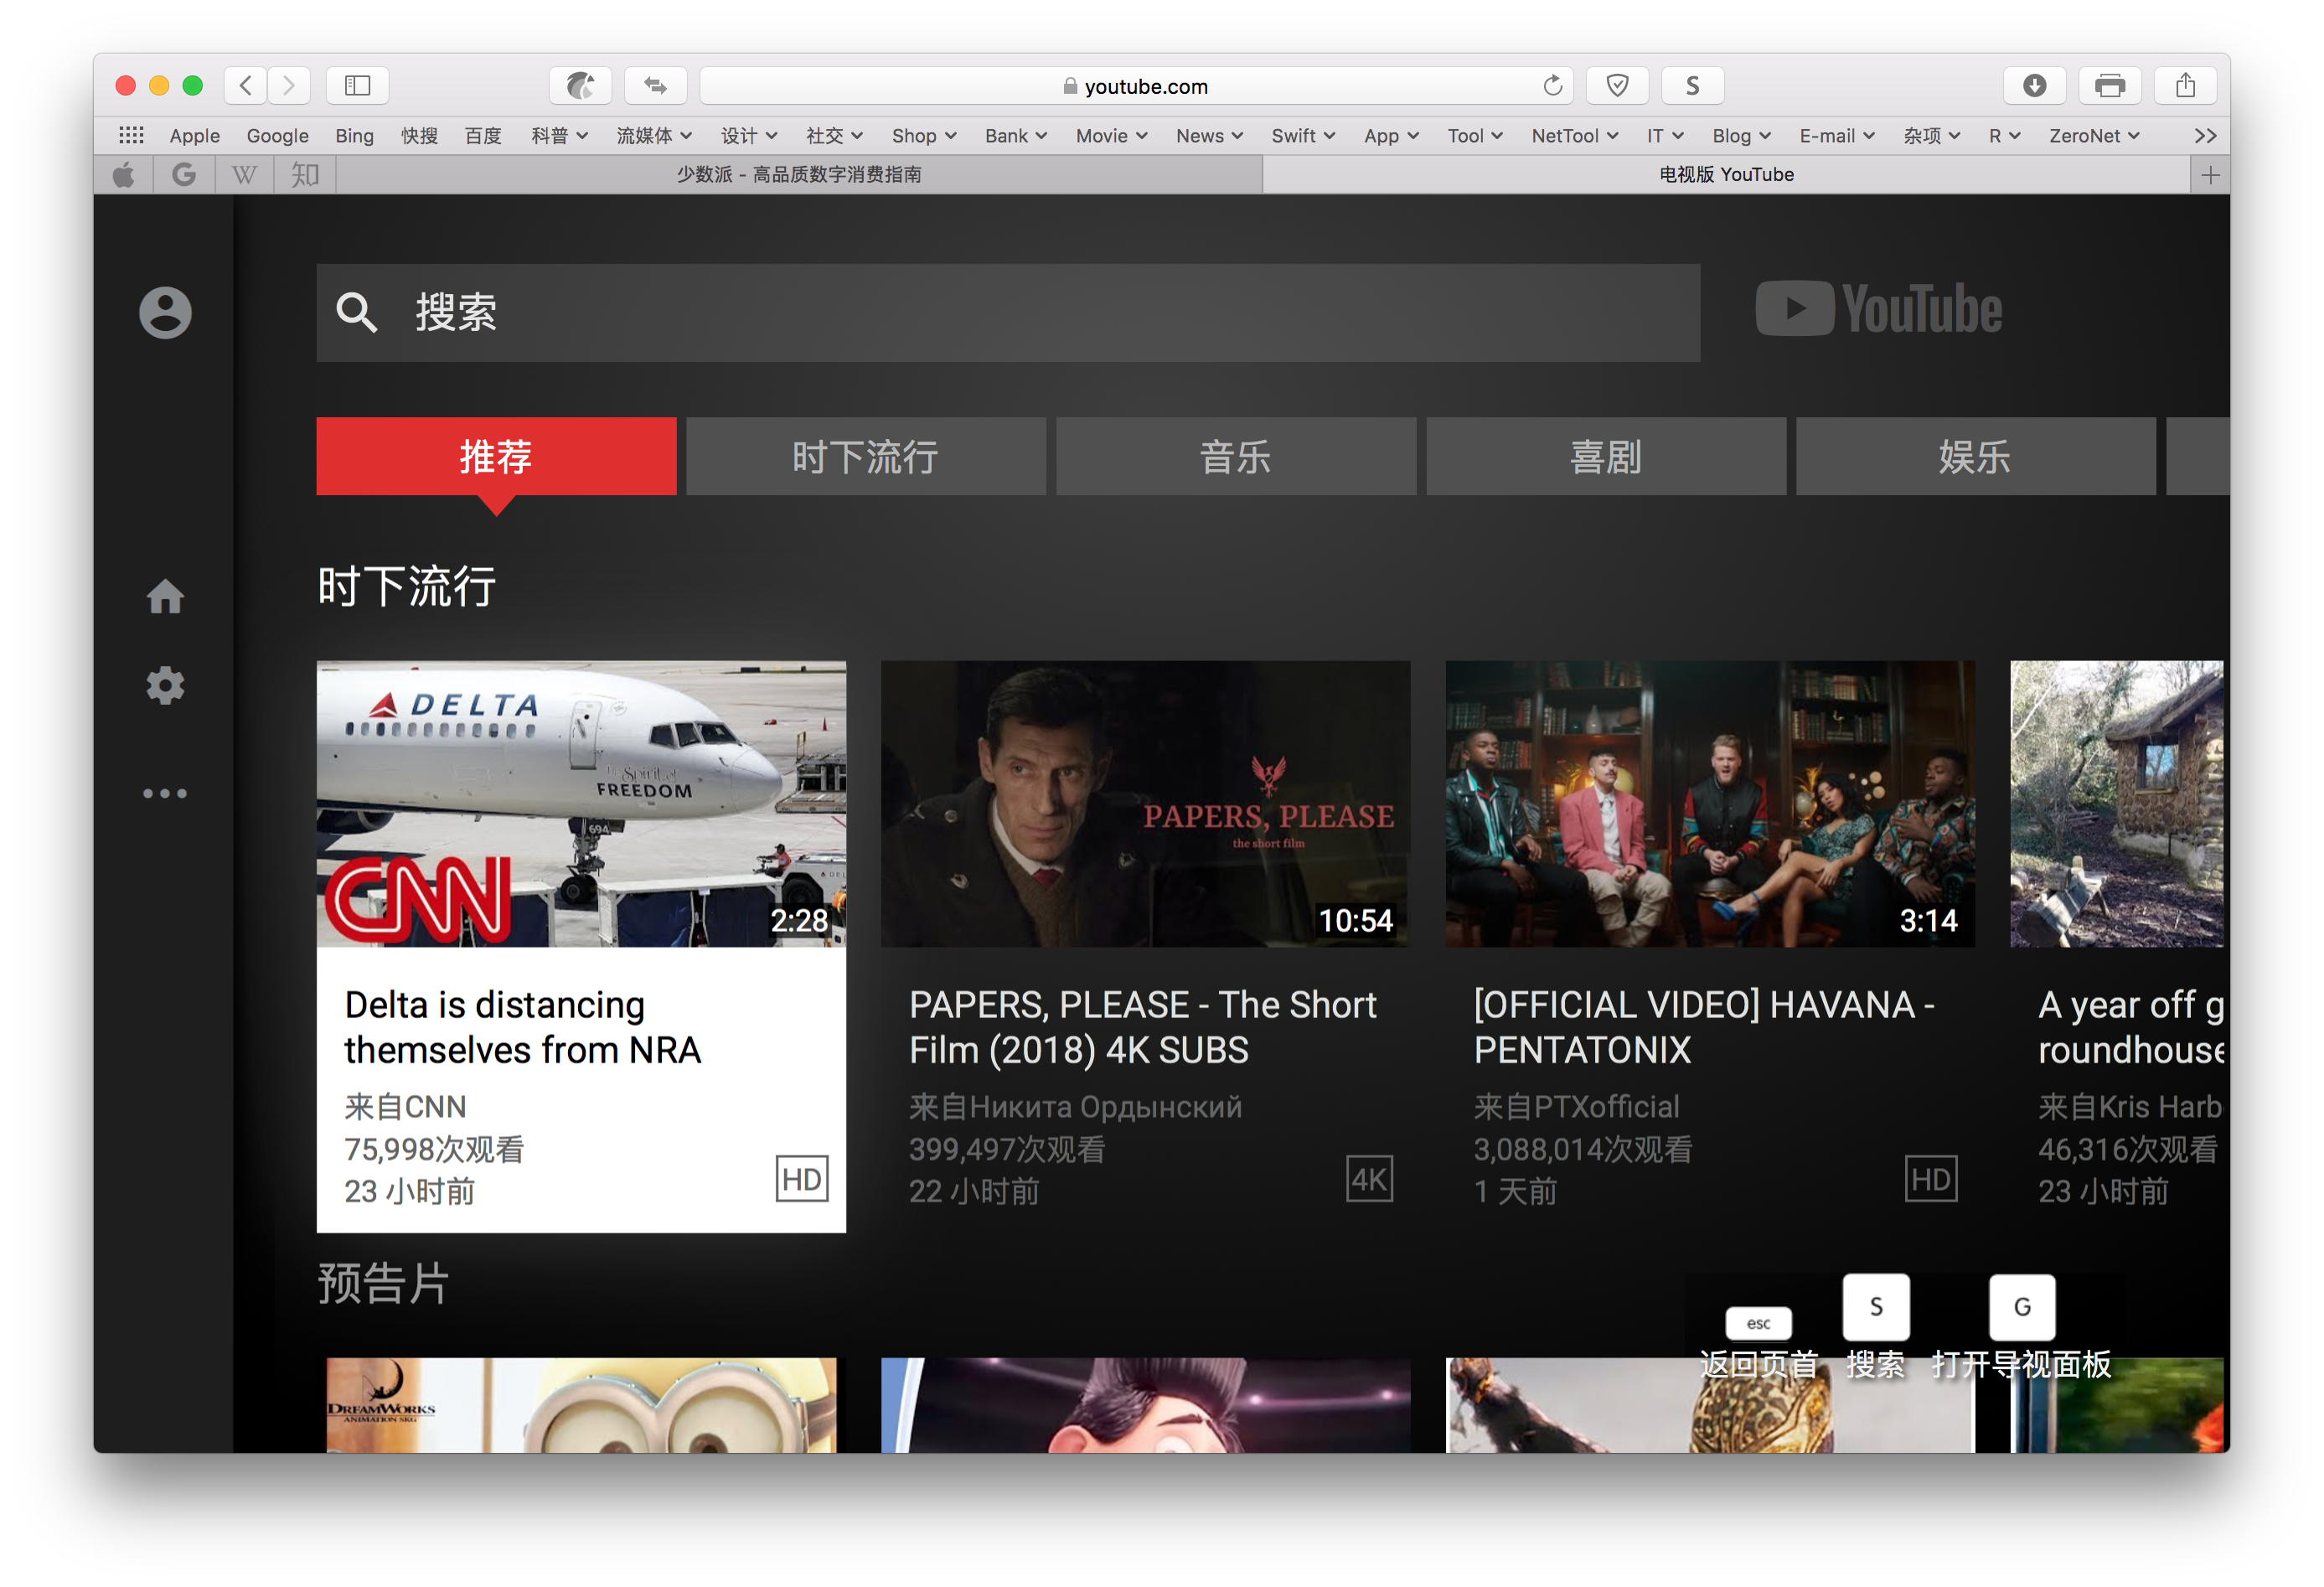The image size is (2324, 1587).
Task: Click the double-arrow extension icon in toolbar
Action: pyautogui.click(x=655, y=86)
